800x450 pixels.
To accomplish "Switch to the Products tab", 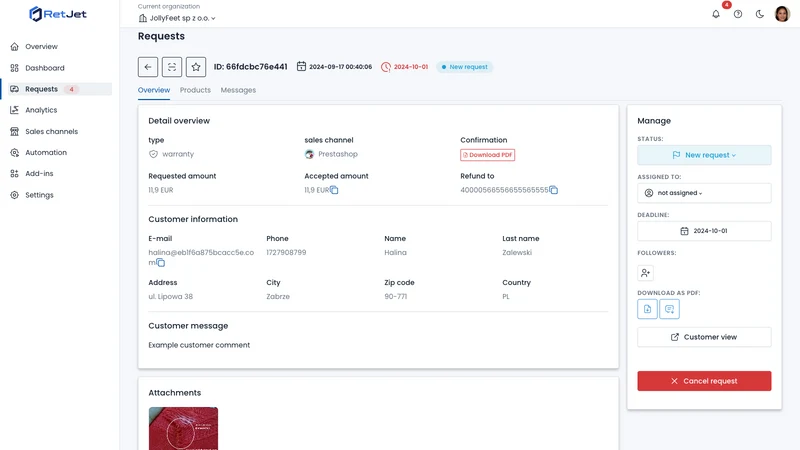I will coord(195,90).
